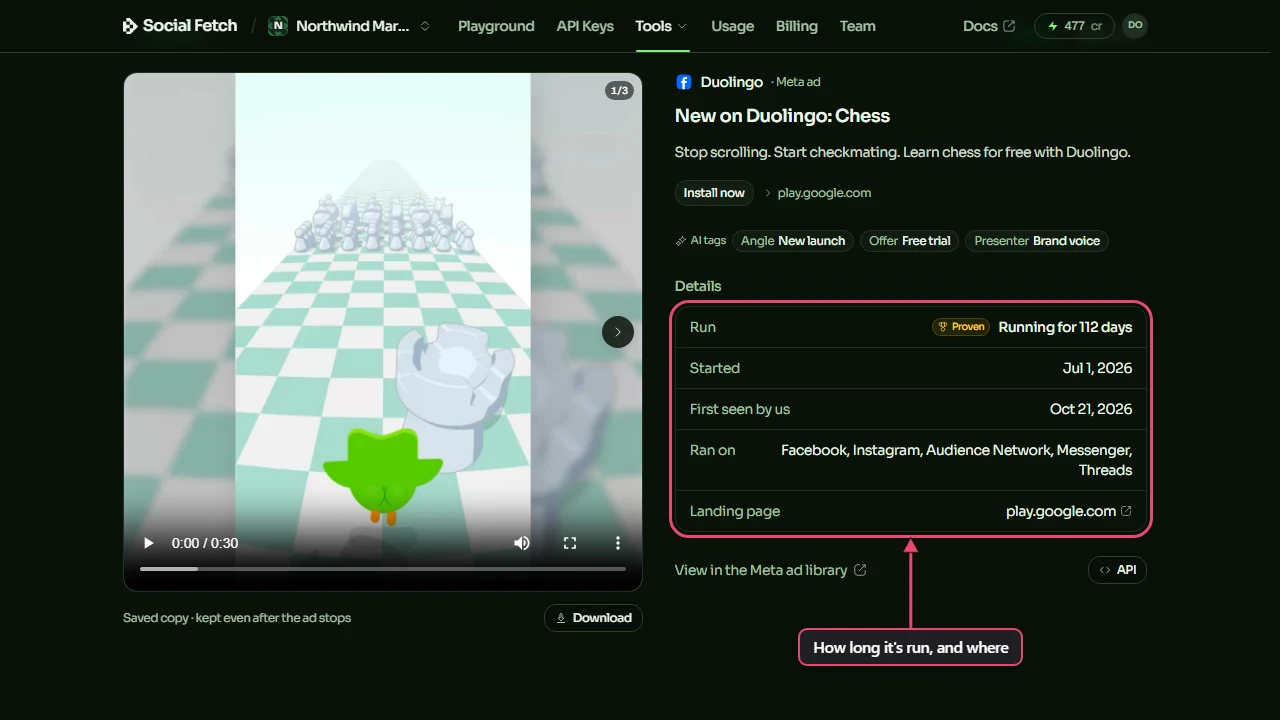
Task: Select the Presenter Brand voice tag
Action: tap(1037, 241)
